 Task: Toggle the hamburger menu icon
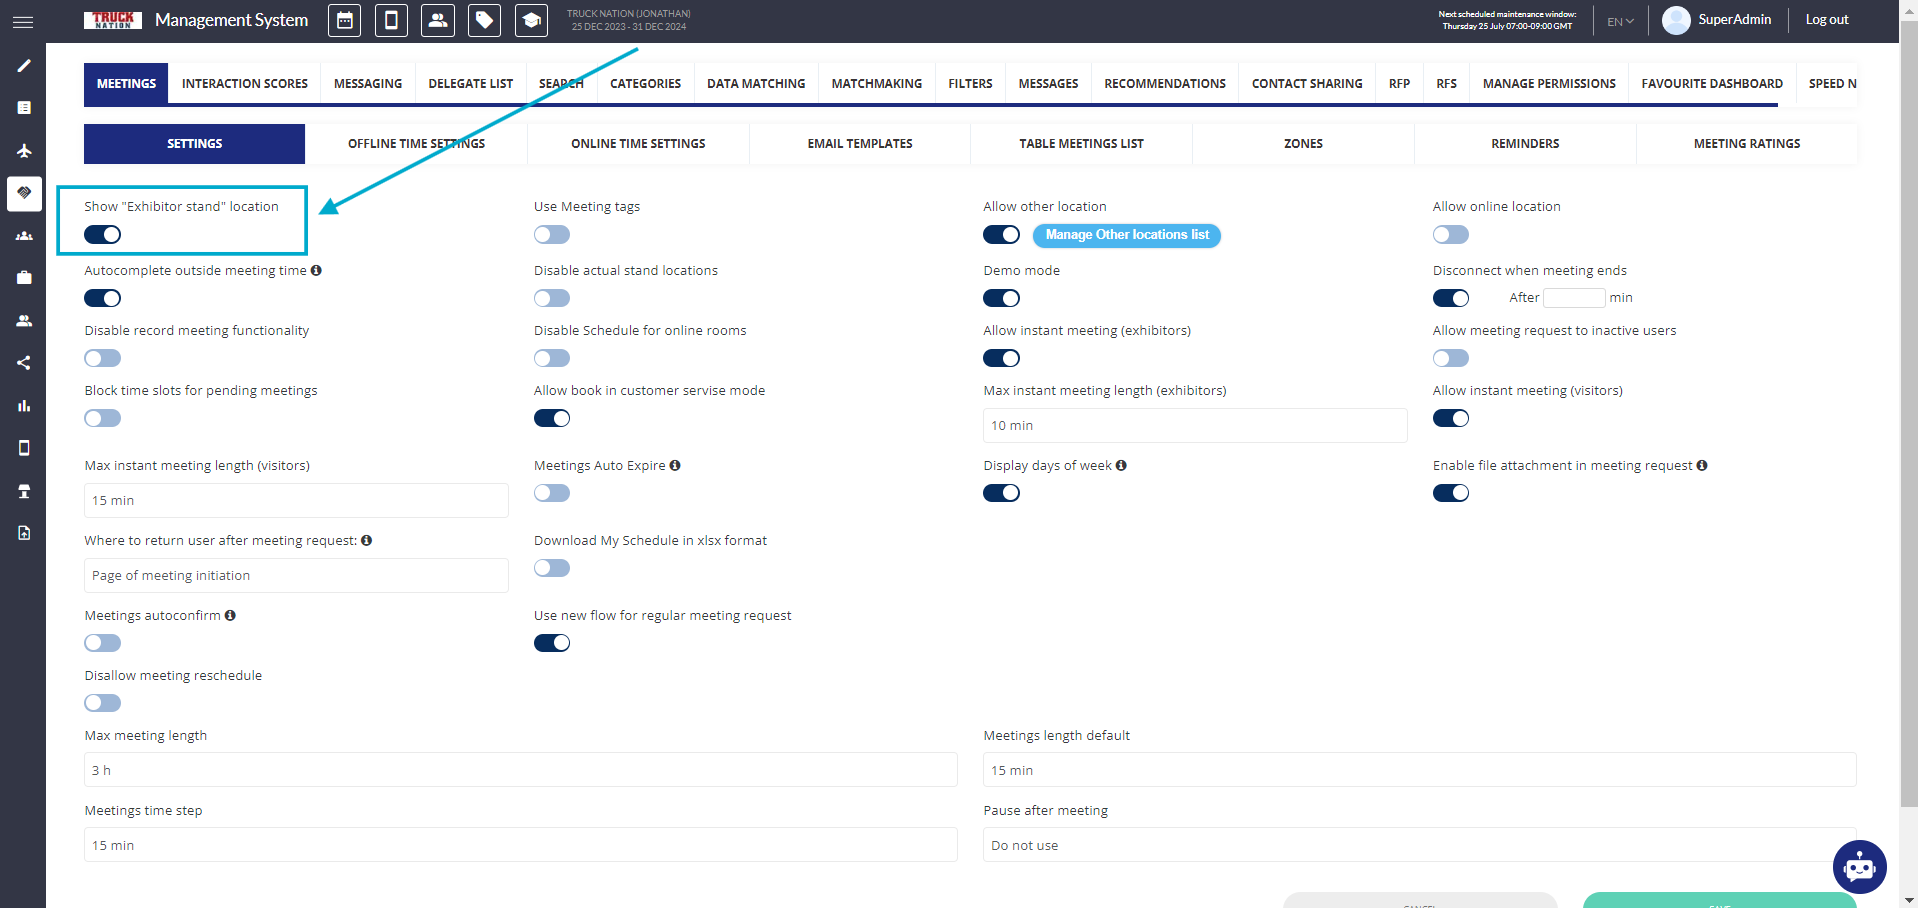23,21
